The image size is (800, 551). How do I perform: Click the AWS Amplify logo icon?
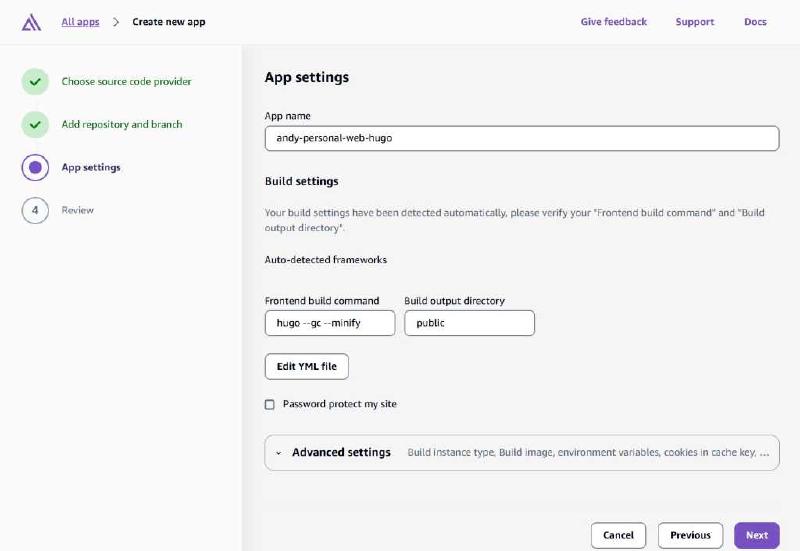tap(31, 22)
